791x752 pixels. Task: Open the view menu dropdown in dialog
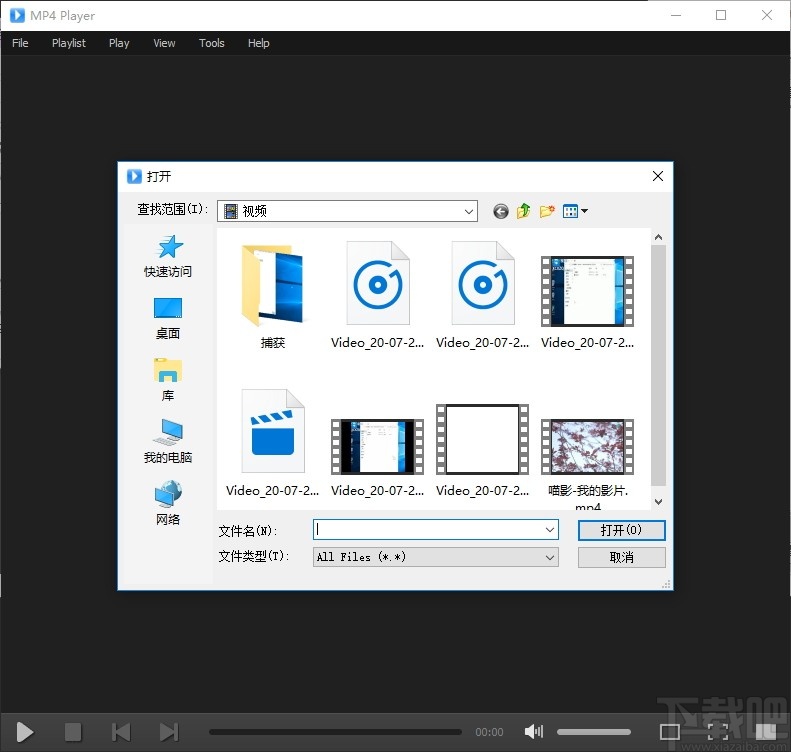(x=575, y=211)
